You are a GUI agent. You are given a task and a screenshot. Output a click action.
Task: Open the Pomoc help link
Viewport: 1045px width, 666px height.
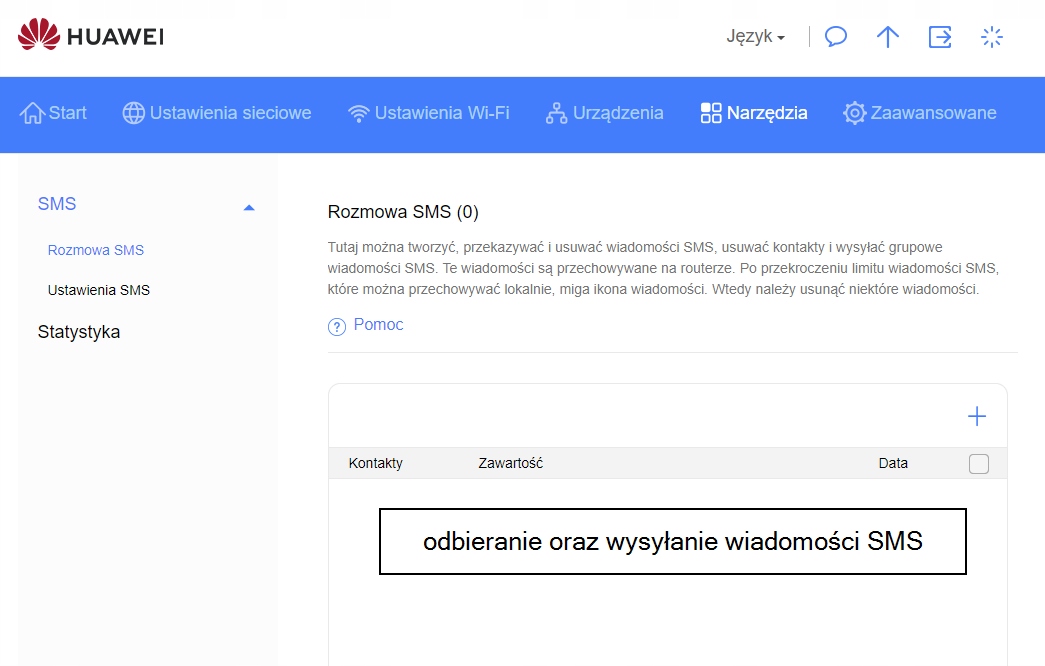coord(378,325)
